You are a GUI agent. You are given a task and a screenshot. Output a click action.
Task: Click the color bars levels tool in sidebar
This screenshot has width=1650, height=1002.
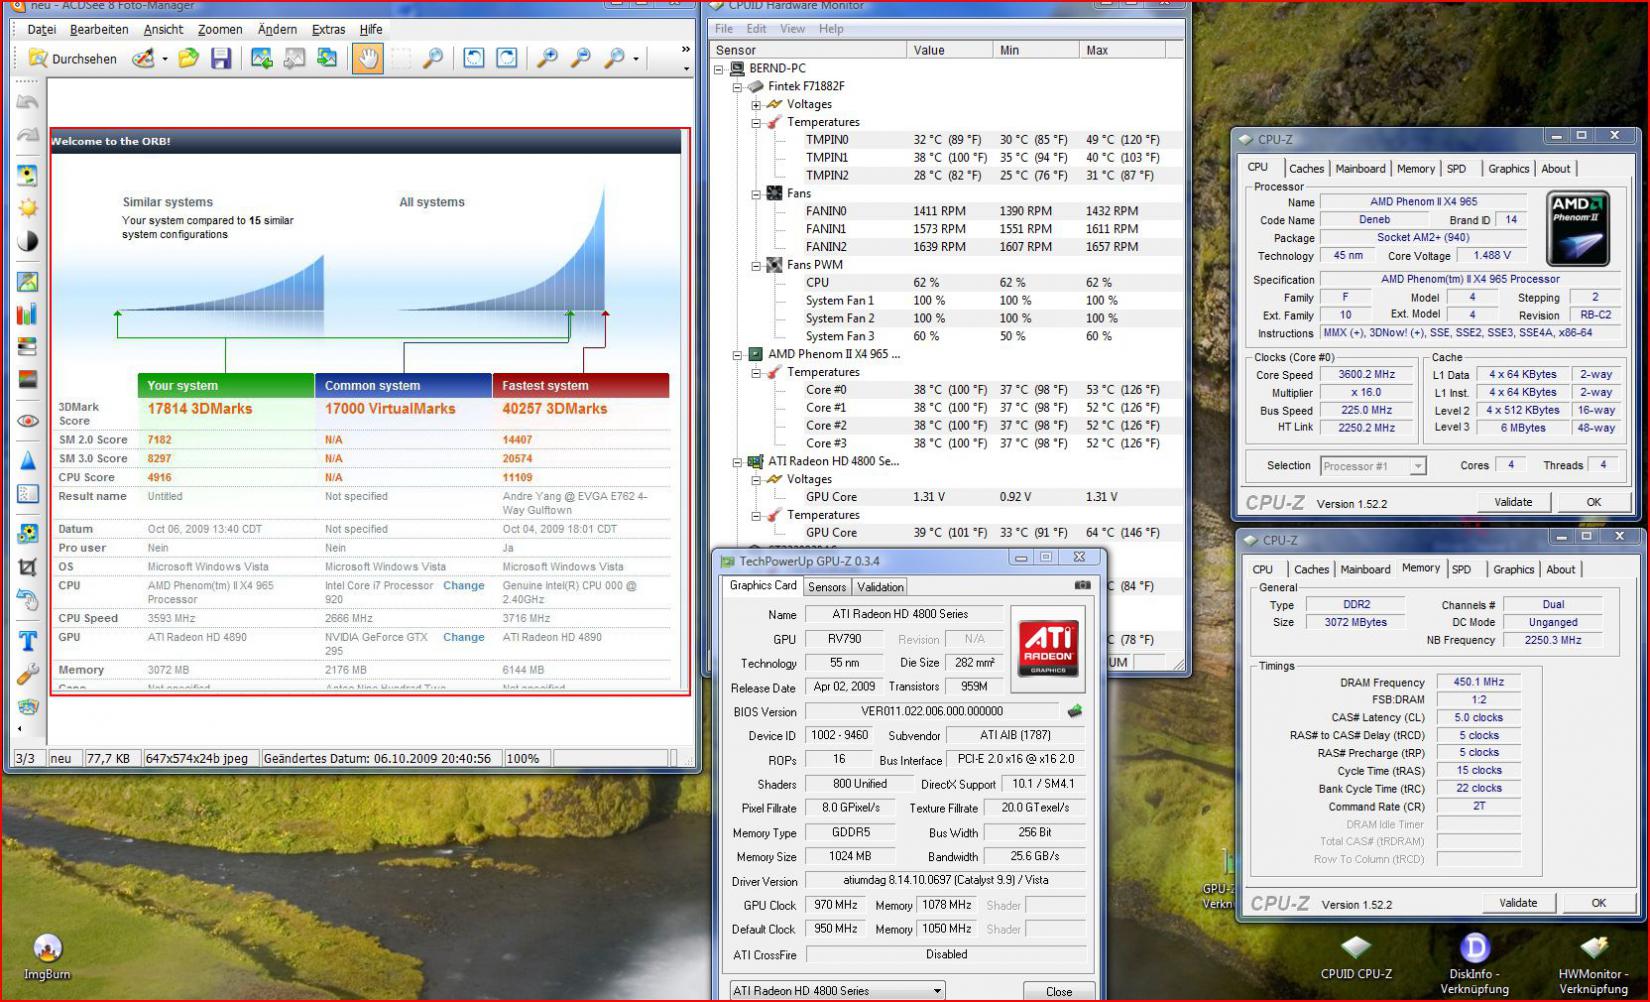(28, 314)
